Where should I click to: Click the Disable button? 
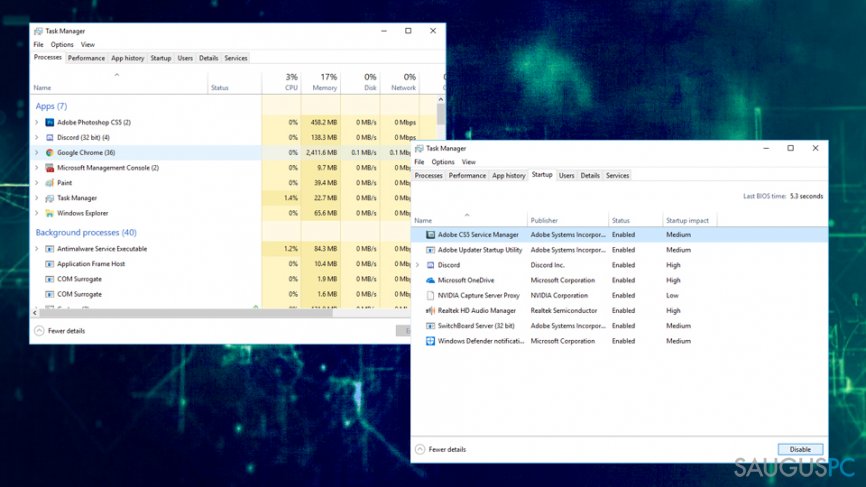pos(800,449)
